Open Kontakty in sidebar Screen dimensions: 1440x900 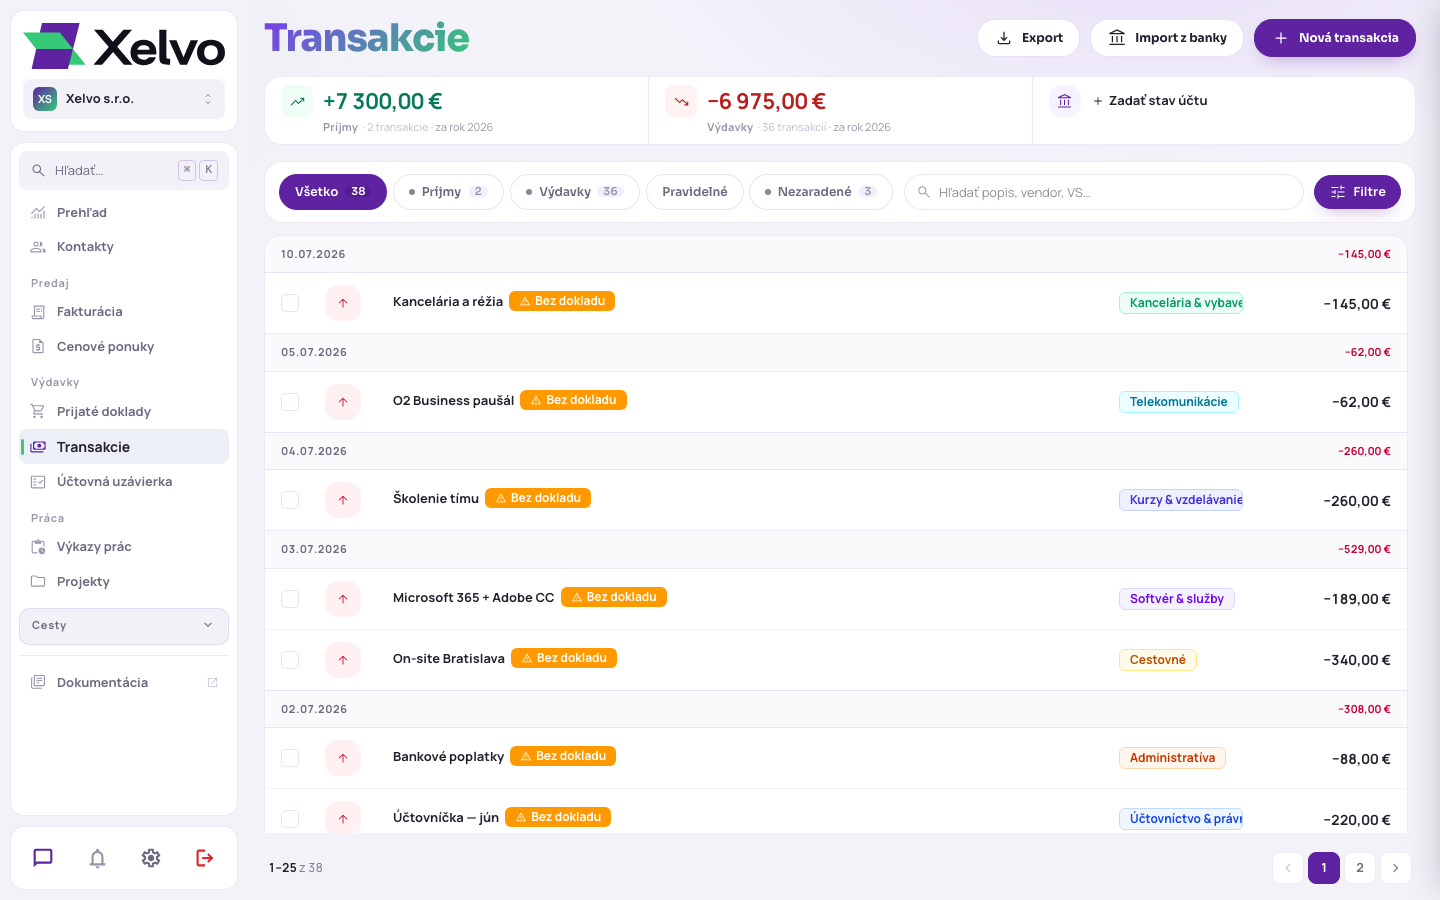tap(124, 247)
